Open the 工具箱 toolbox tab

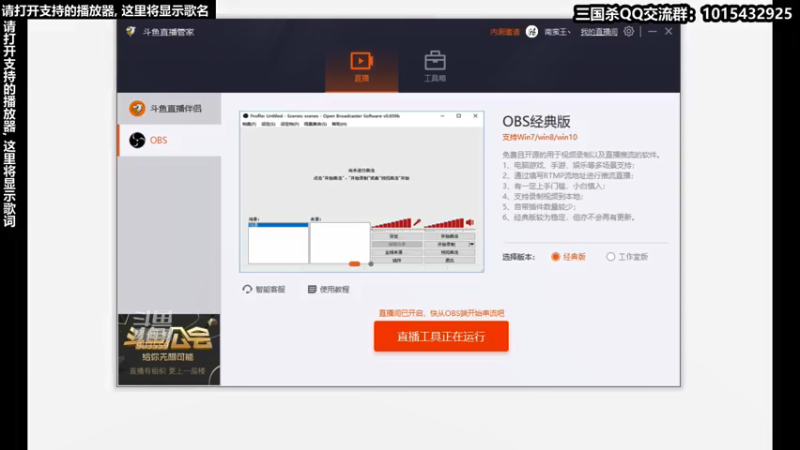435,67
